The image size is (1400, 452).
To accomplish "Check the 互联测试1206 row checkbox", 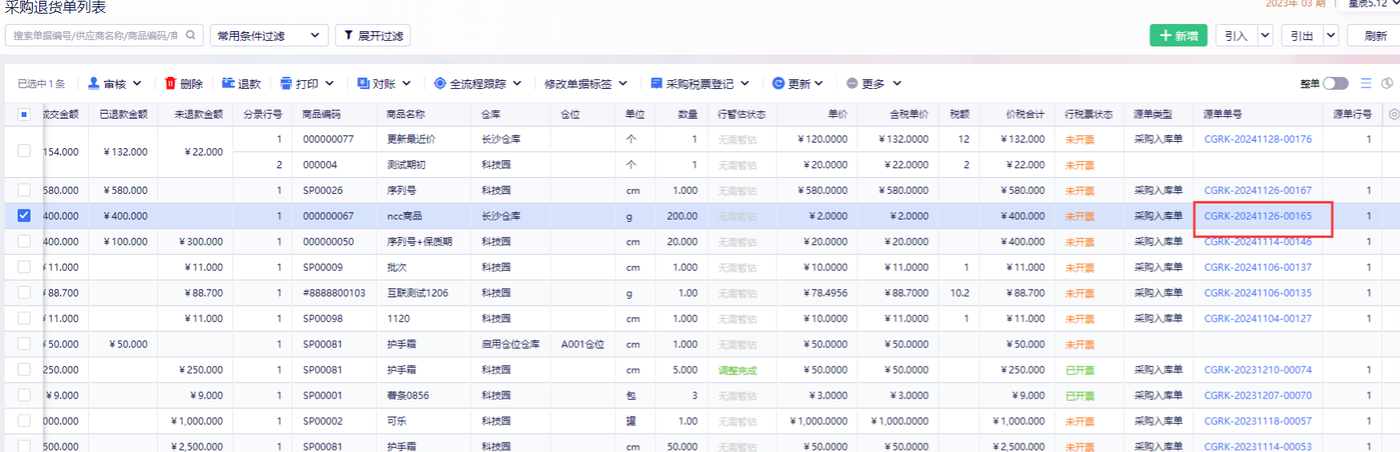I will tap(24, 293).
